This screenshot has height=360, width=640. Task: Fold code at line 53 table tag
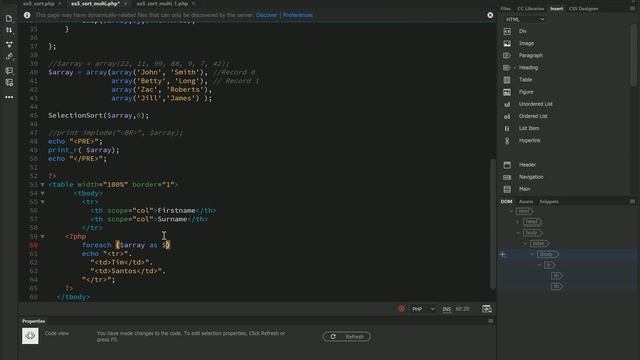click(42, 185)
